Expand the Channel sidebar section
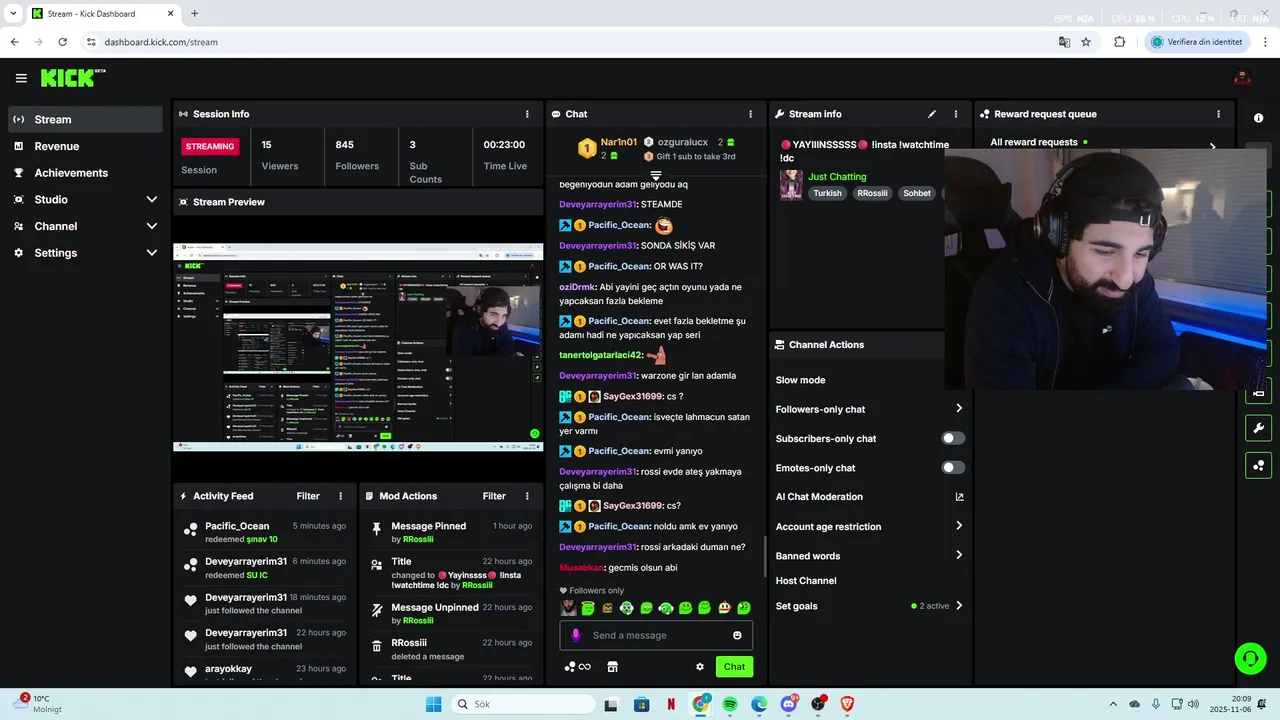This screenshot has height=720, width=1280. tap(85, 226)
